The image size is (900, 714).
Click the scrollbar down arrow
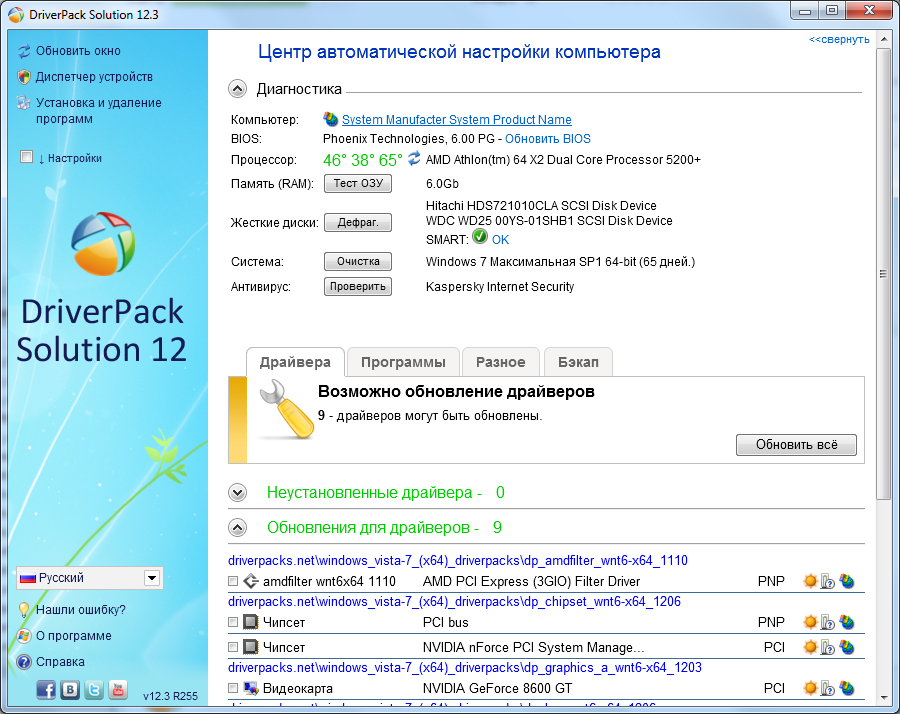point(883,698)
